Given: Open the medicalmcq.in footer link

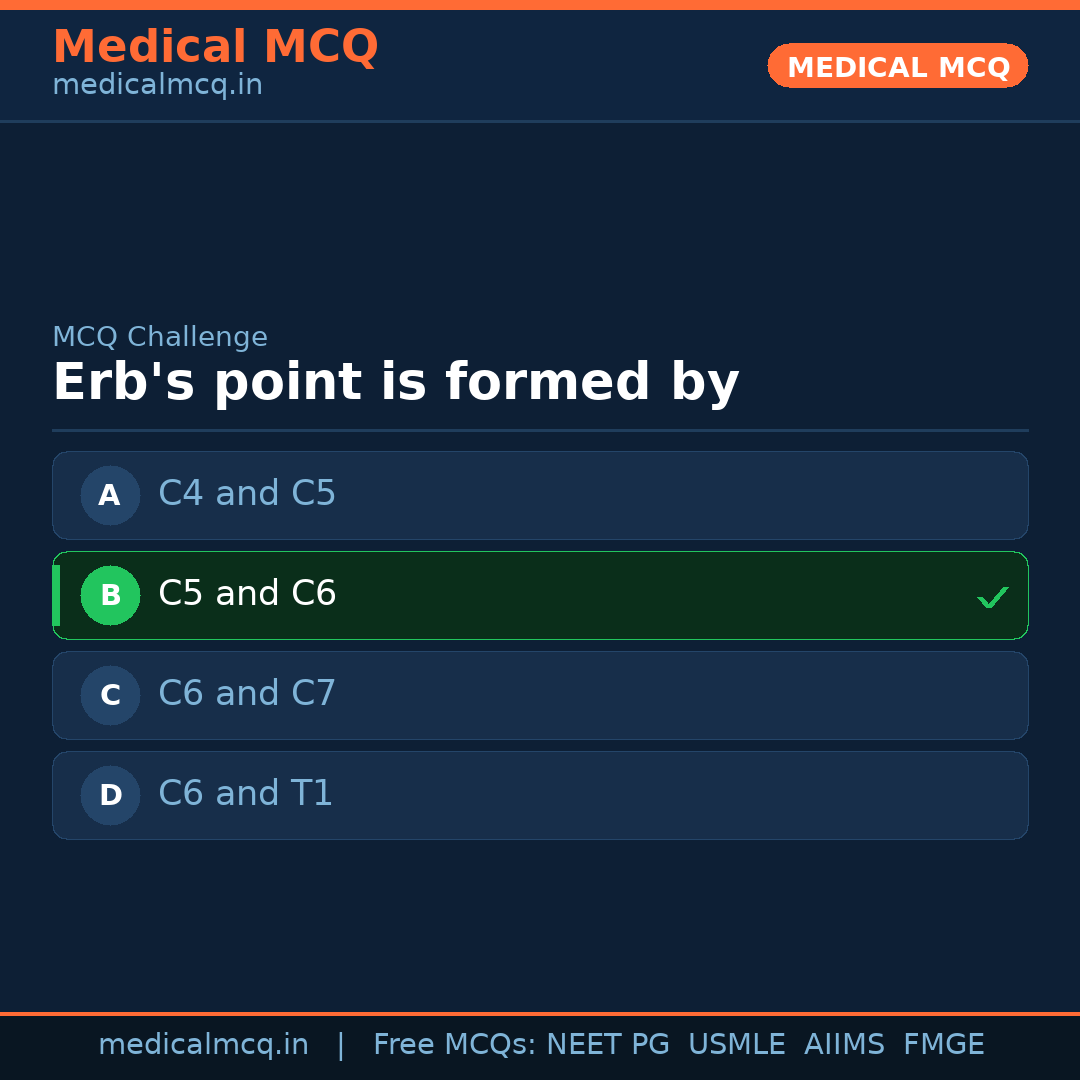Looking at the screenshot, I should pos(204,1044).
